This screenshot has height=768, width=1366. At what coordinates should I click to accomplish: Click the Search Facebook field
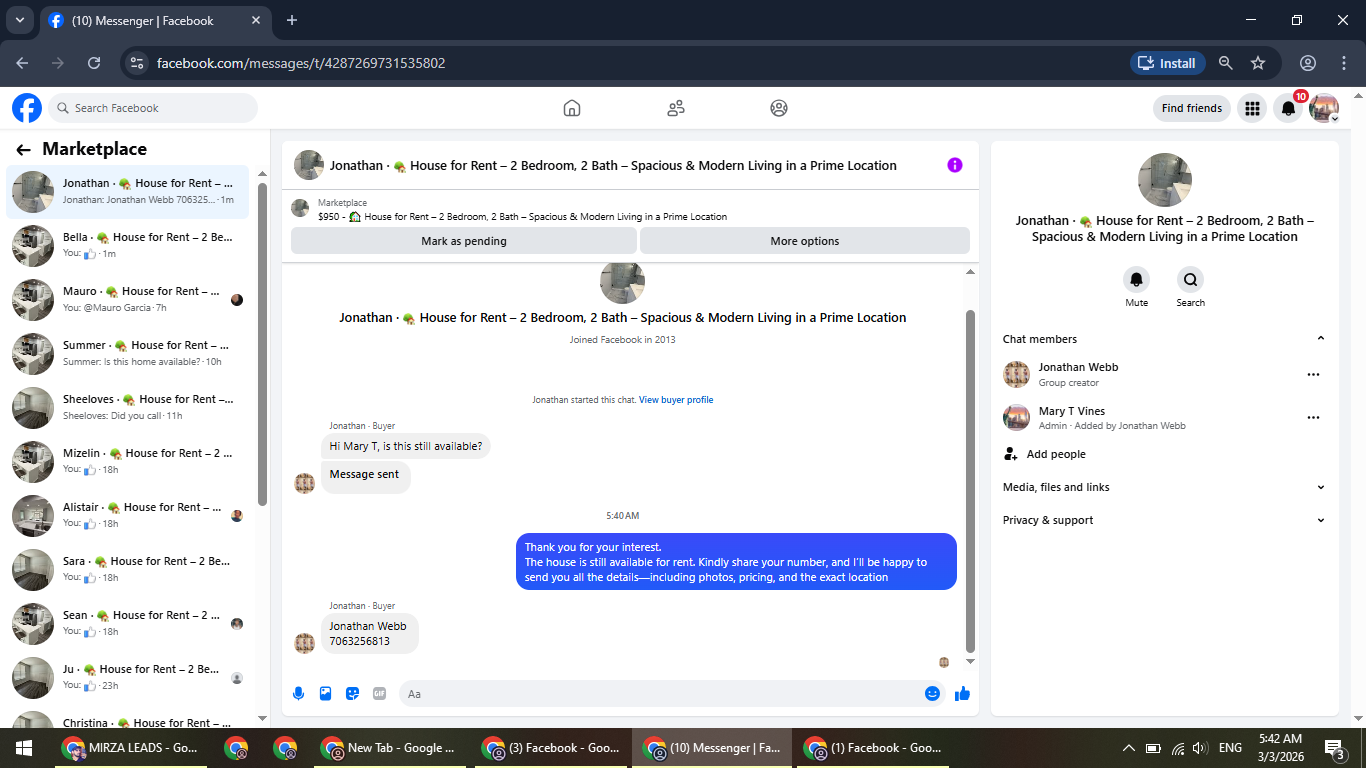[x=153, y=108]
